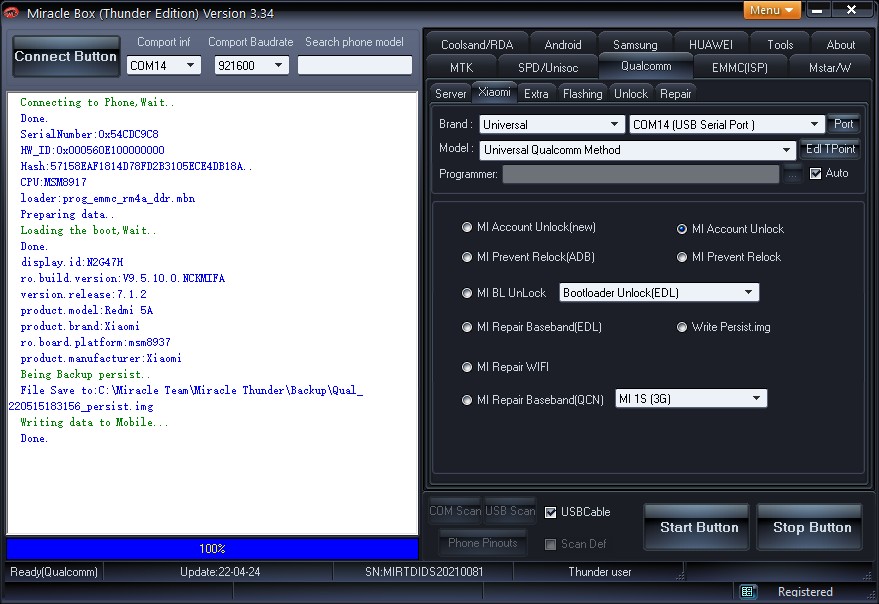
Task: Switch to the Mstar/W tab
Action: pos(830,68)
